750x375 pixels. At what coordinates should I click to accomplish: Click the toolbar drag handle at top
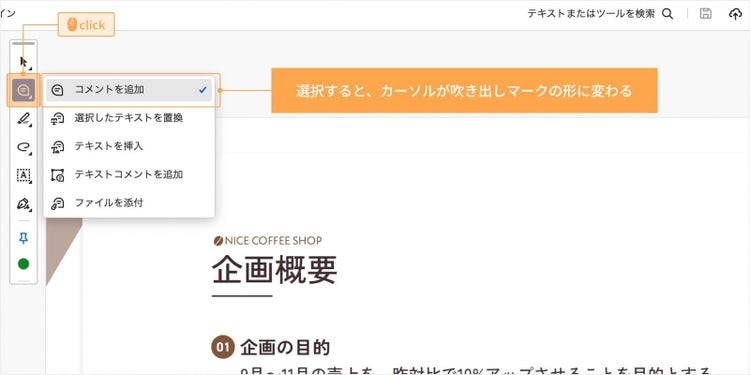[x=23, y=44]
